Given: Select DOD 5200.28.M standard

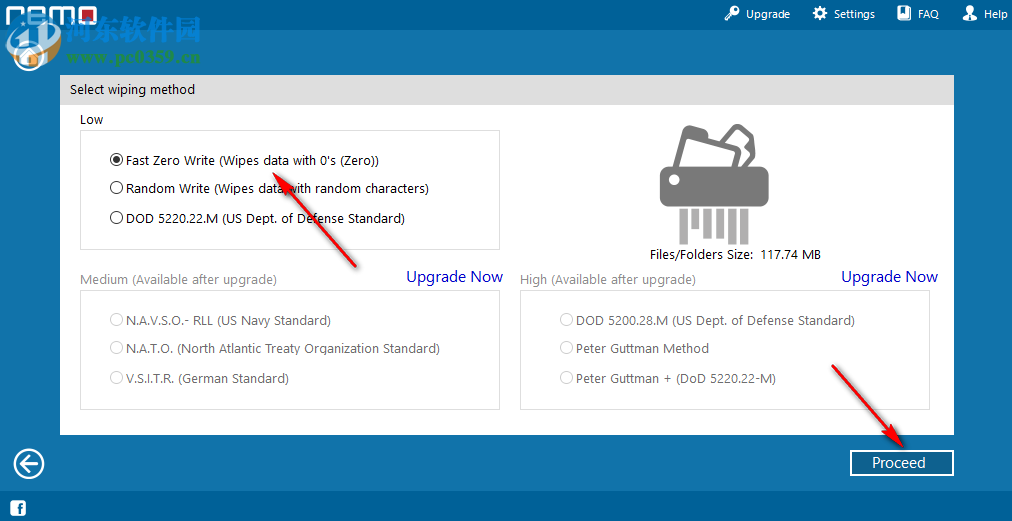Looking at the screenshot, I should click(x=707, y=320).
